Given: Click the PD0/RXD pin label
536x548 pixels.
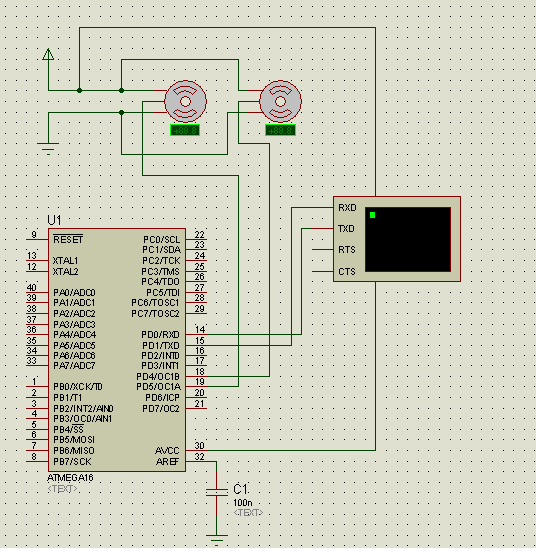Looking at the screenshot, I should tap(160, 334).
